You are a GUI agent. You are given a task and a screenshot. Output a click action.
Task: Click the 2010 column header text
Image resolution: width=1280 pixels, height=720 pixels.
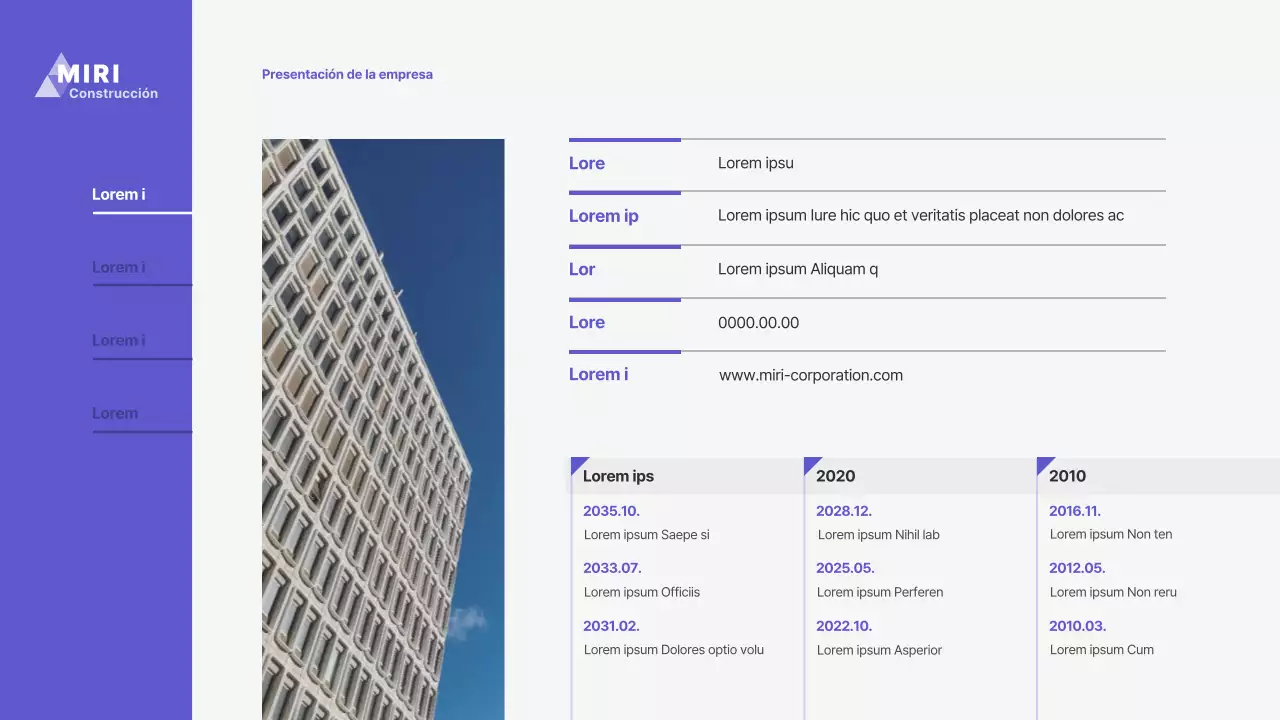coord(1067,476)
